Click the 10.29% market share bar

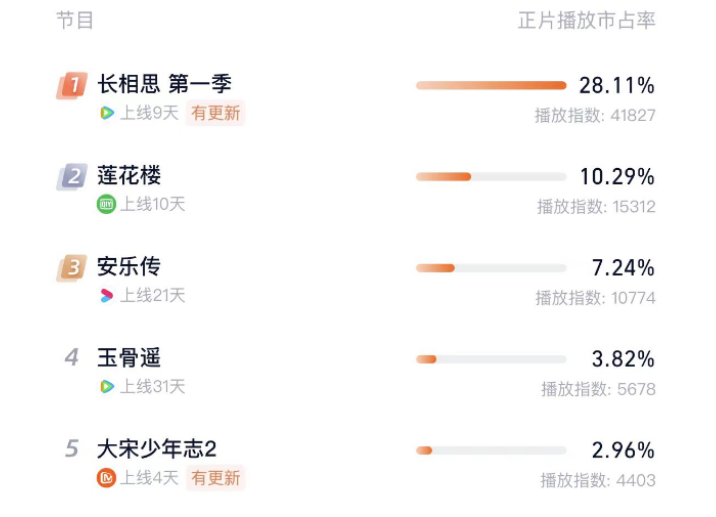(491, 177)
